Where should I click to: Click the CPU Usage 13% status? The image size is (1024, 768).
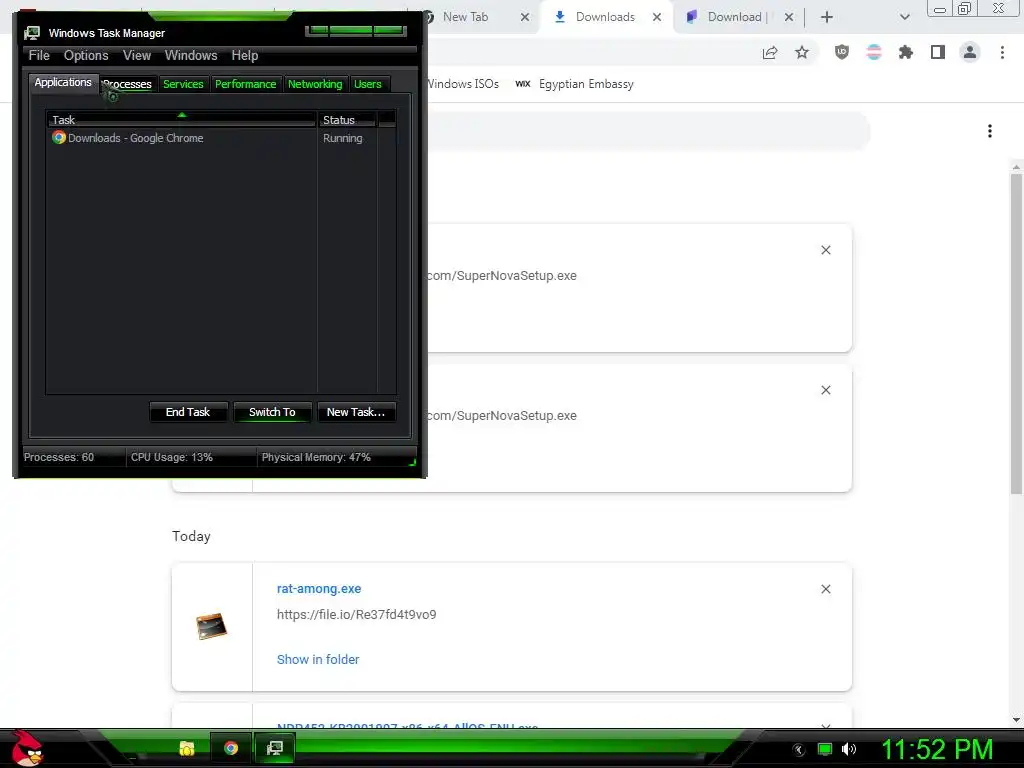(172, 457)
